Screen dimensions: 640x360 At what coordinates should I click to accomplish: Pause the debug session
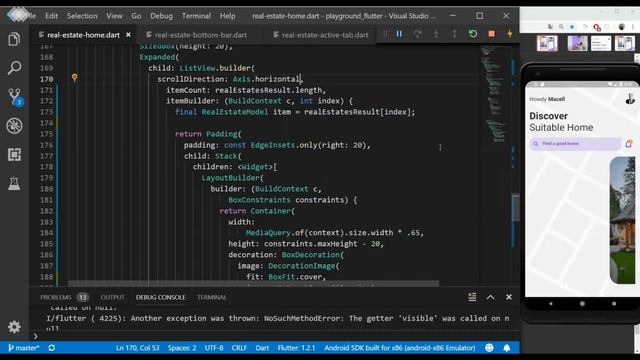point(399,34)
